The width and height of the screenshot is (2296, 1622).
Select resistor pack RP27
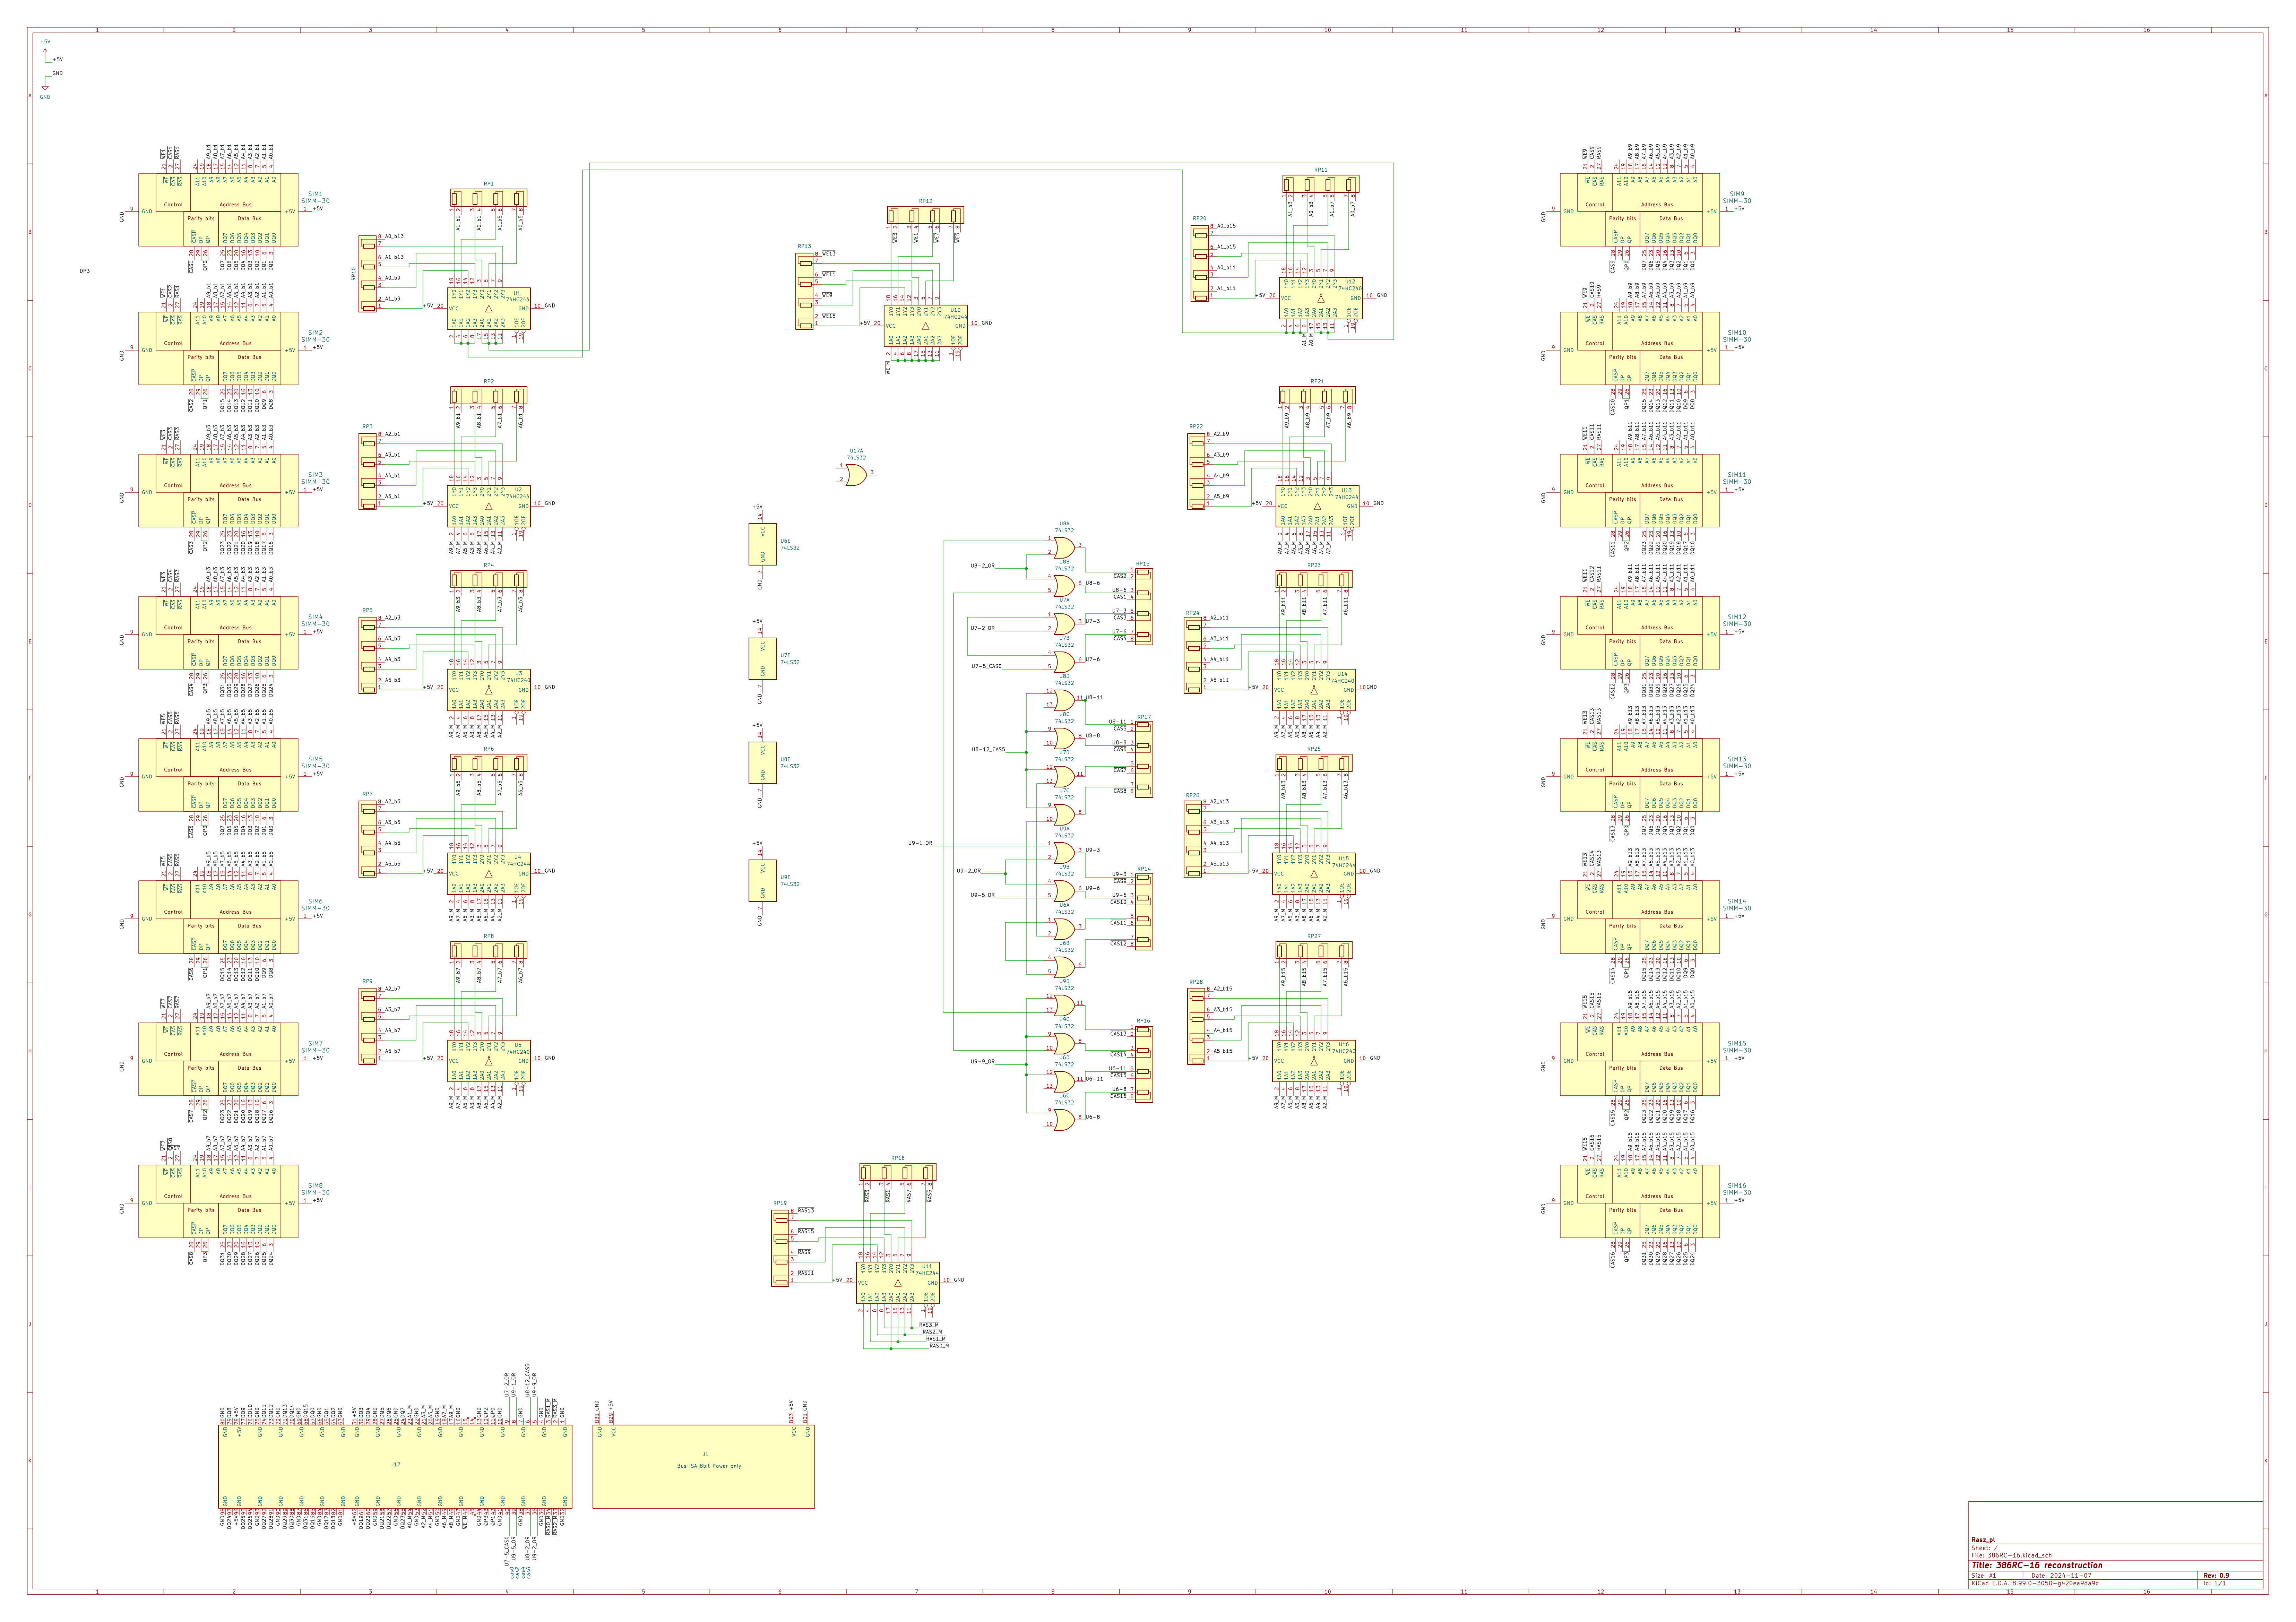[1314, 950]
